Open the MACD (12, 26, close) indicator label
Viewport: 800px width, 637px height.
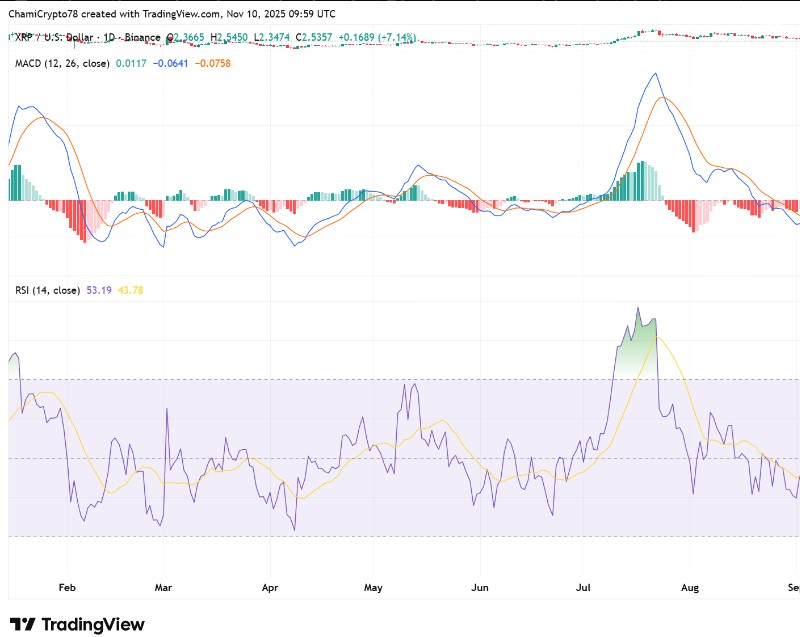pos(62,63)
